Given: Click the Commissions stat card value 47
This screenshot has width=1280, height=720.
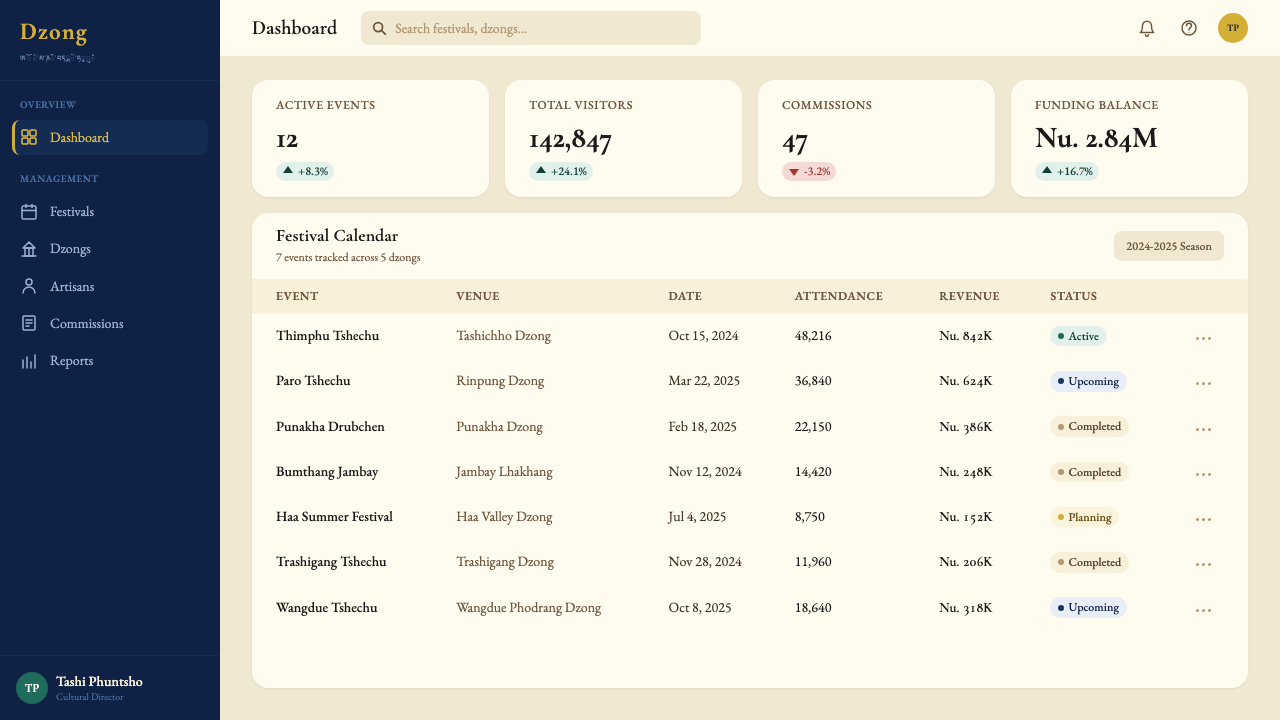Looking at the screenshot, I should pos(795,140).
